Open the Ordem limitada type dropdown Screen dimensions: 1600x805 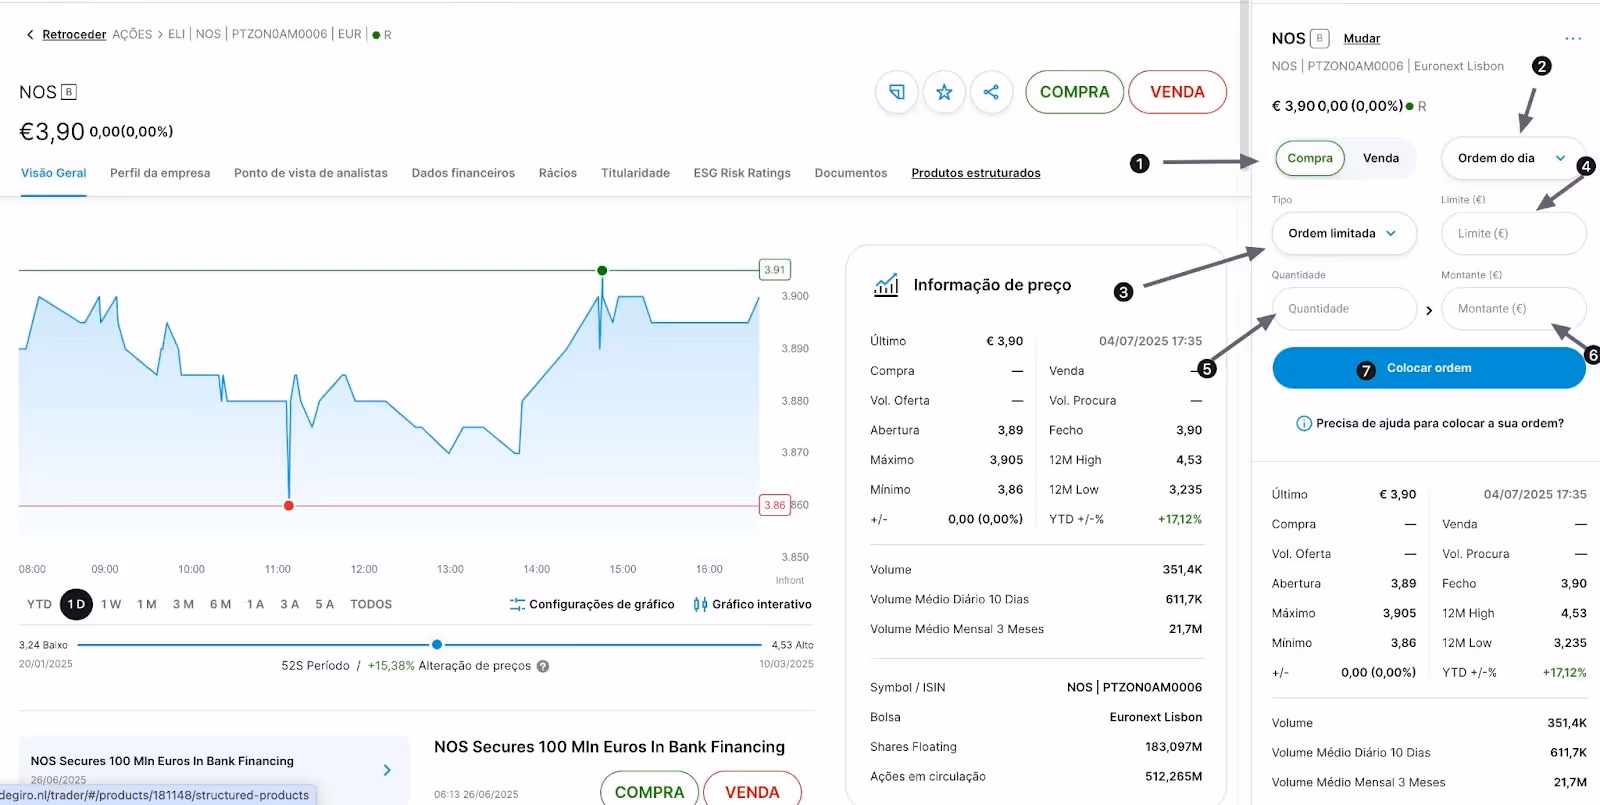coord(1344,234)
